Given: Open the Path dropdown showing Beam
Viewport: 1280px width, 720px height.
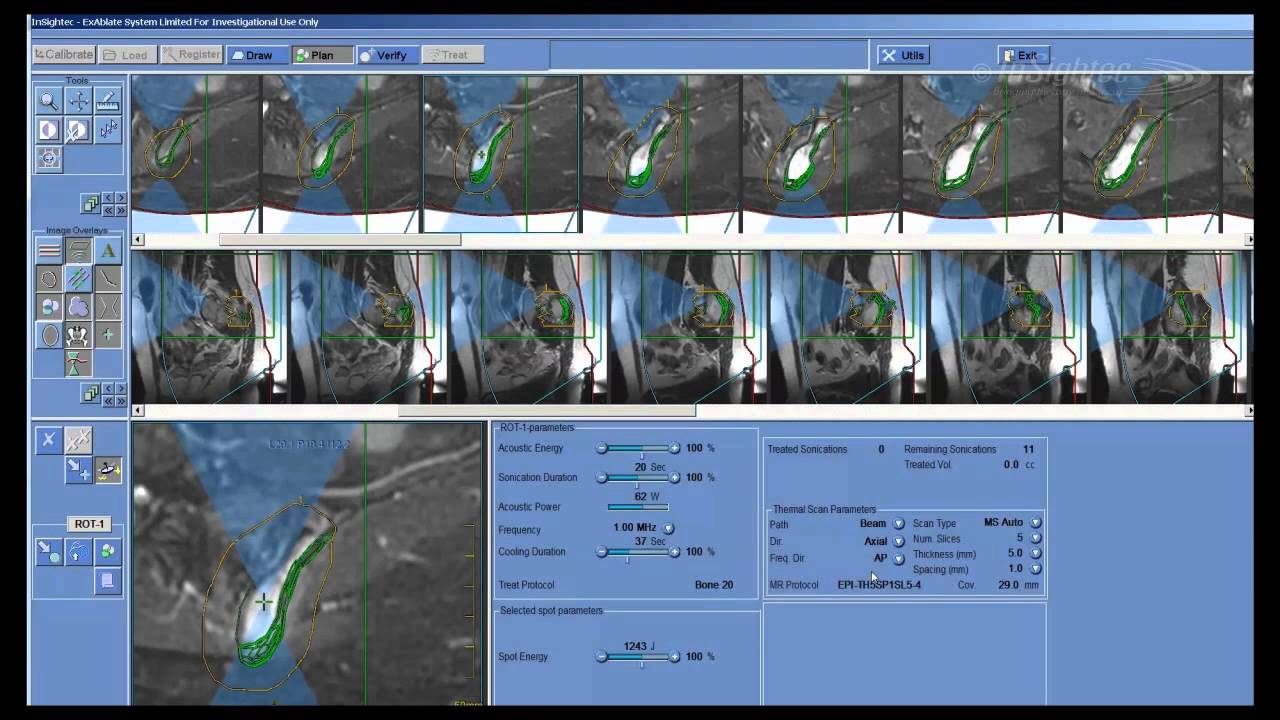Looking at the screenshot, I should coord(899,524).
